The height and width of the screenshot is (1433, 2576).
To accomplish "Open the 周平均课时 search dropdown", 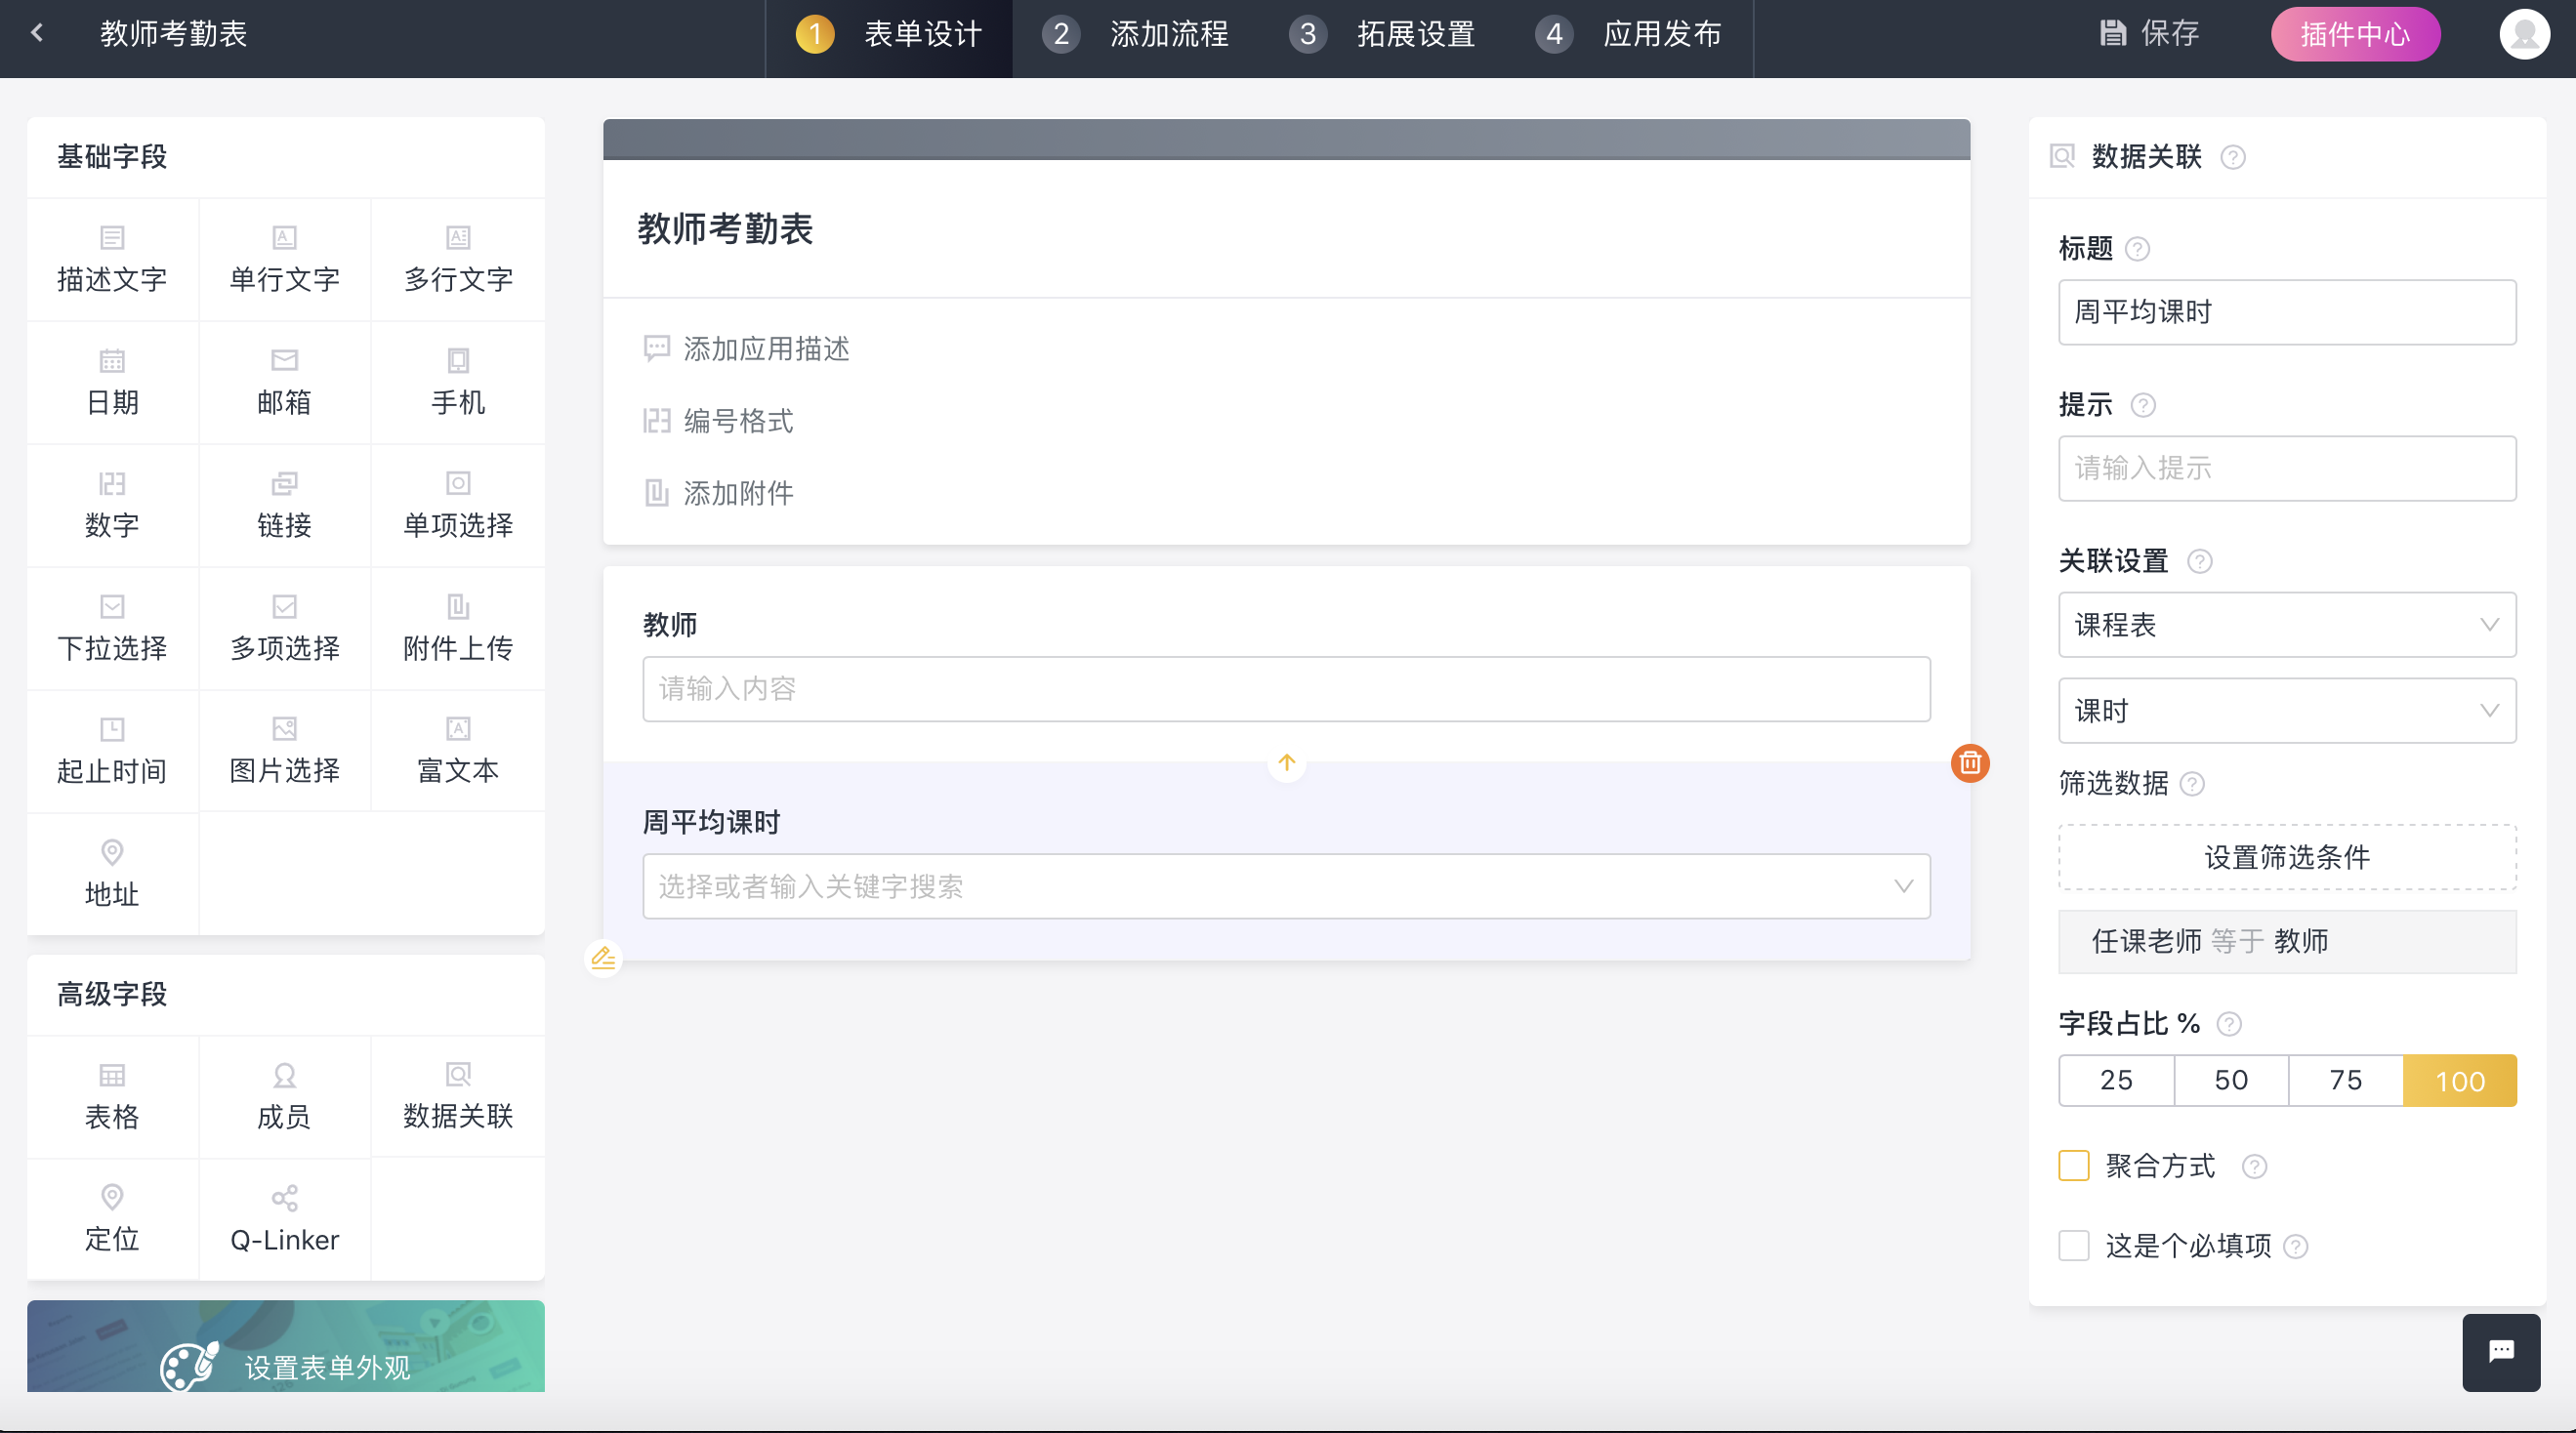I will pyautogui.click(x=1285, y=886).
